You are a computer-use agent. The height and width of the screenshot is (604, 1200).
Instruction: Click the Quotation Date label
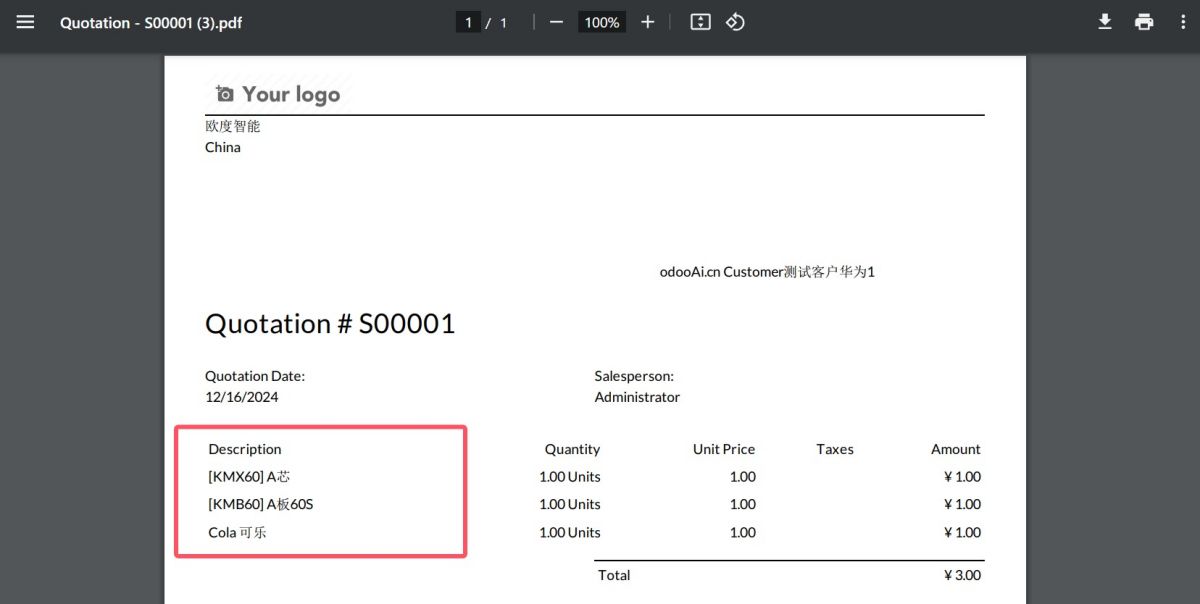tap(255, 376)
